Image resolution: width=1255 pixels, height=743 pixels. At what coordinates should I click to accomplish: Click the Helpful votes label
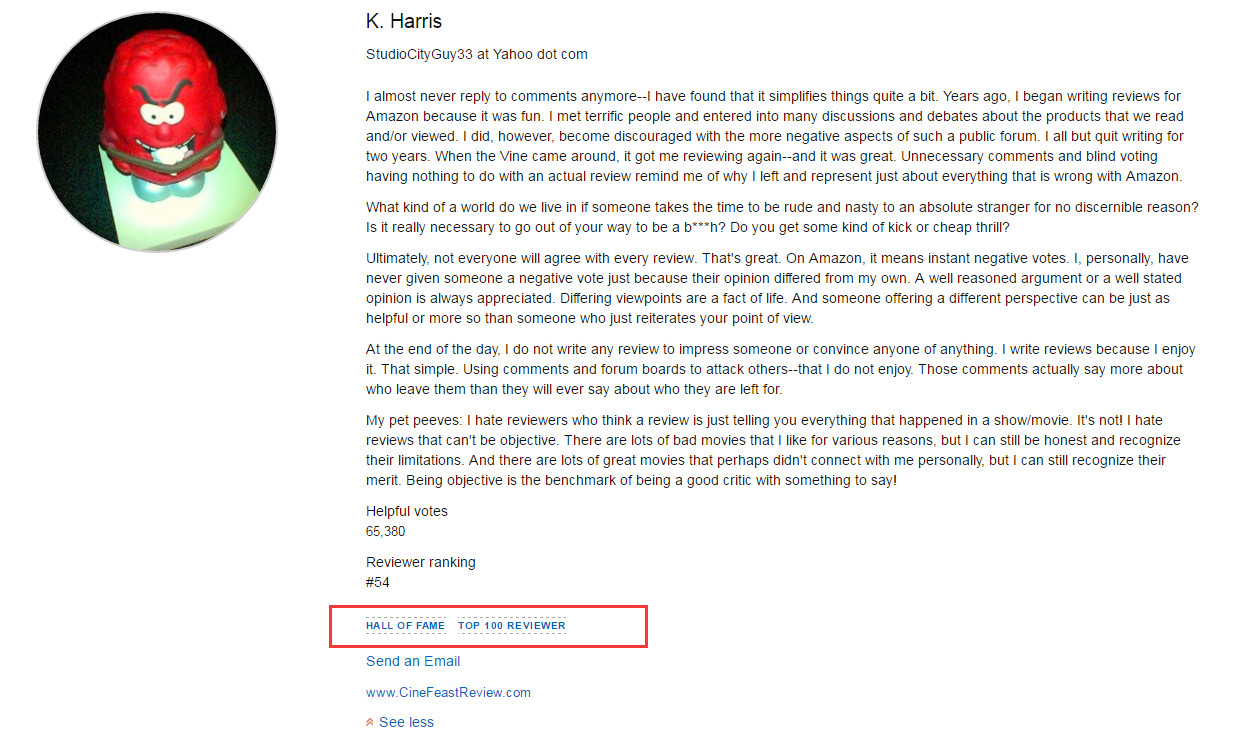pos(407,511)
